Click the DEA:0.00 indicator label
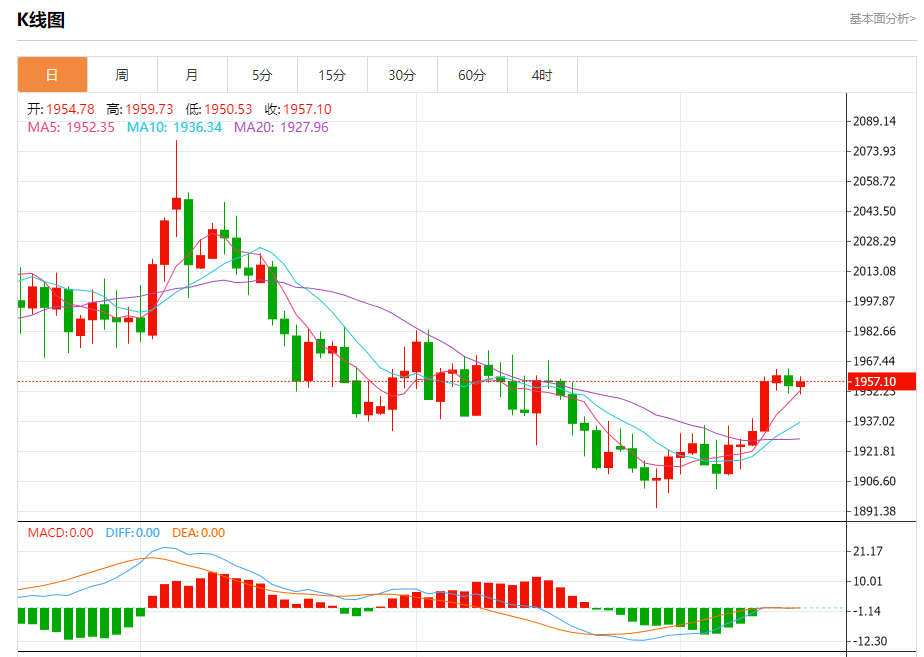This screenshot has width=924, height=657. pos(199,533)
